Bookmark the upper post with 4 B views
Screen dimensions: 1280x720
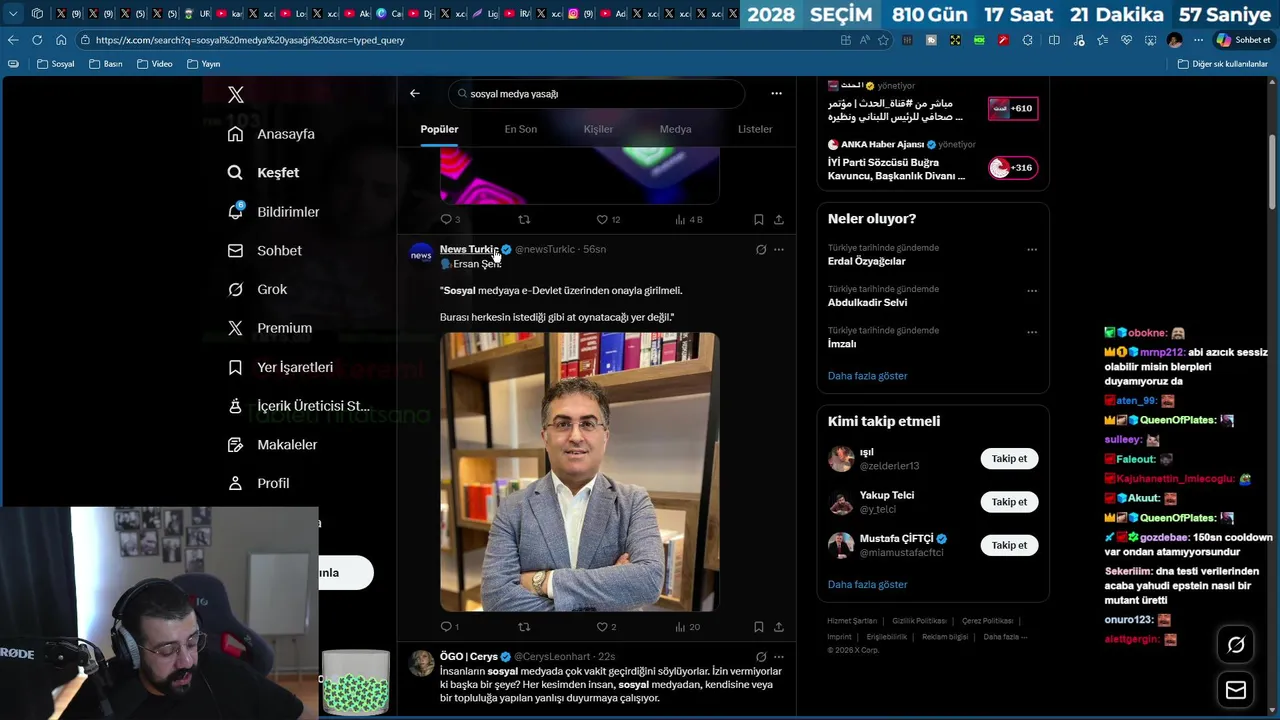click(x=759, y=219)
